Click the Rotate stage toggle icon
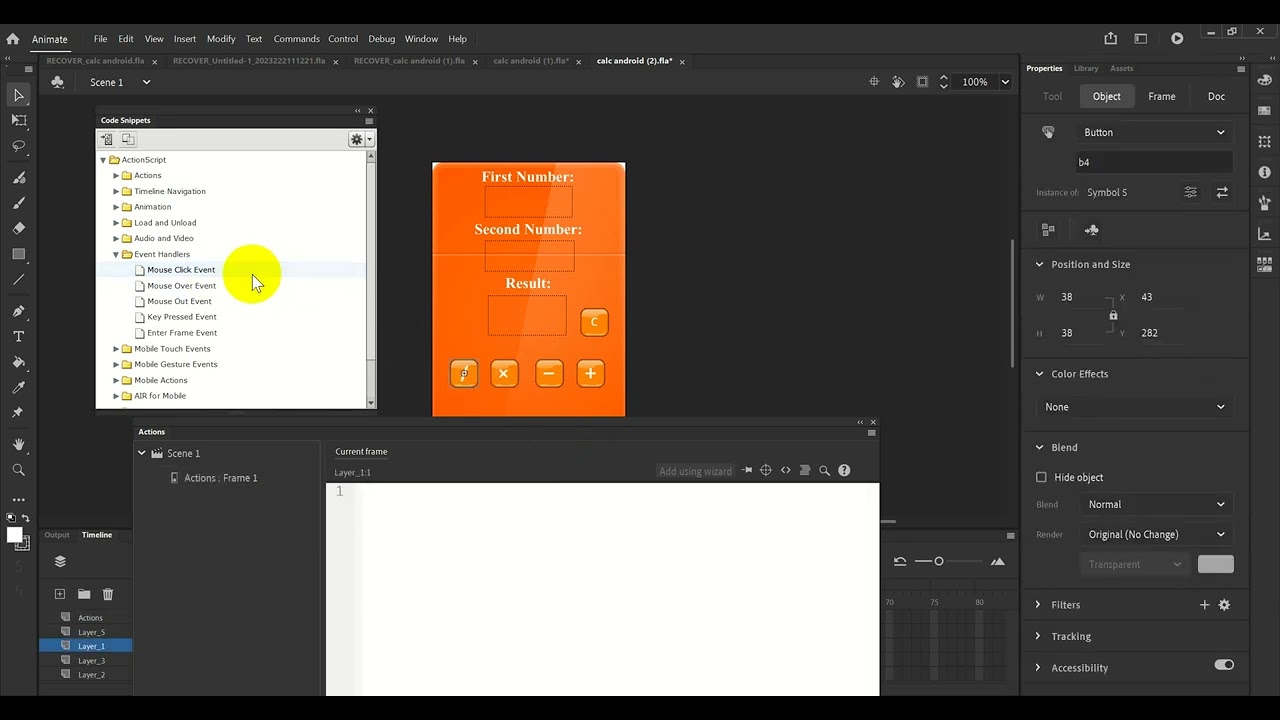 898,82
